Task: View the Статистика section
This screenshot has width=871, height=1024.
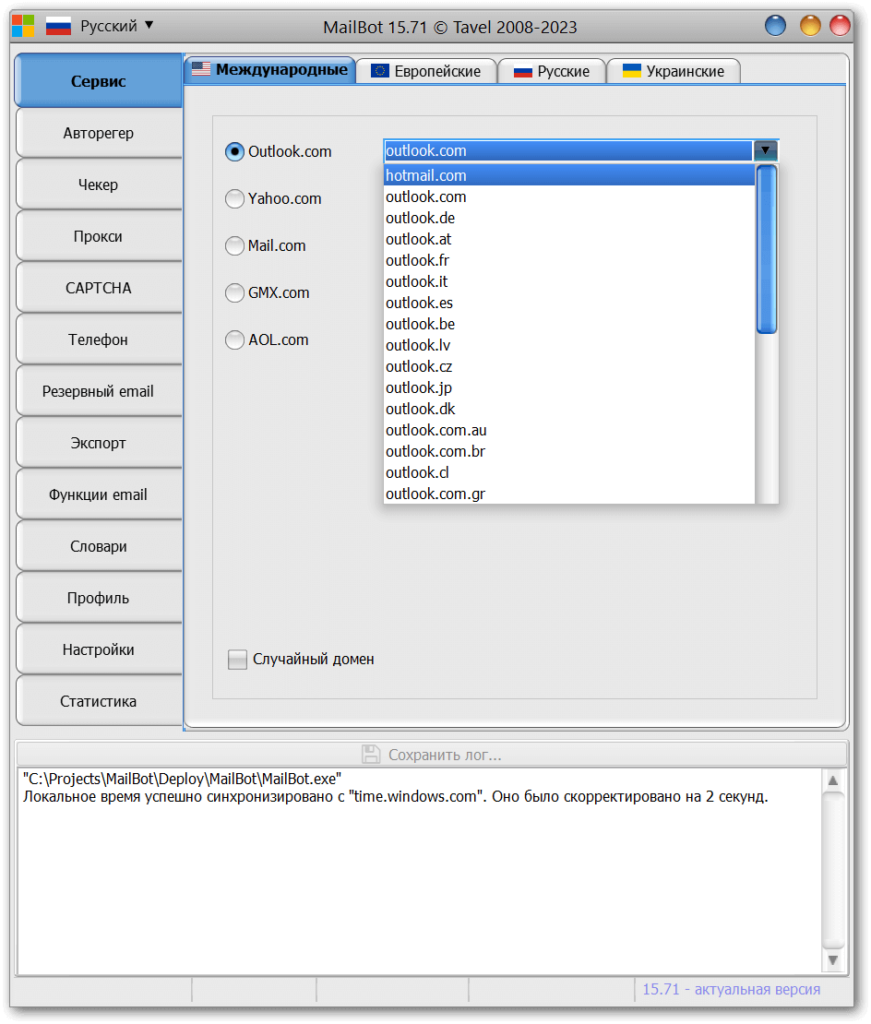Action: pos(99,701)
